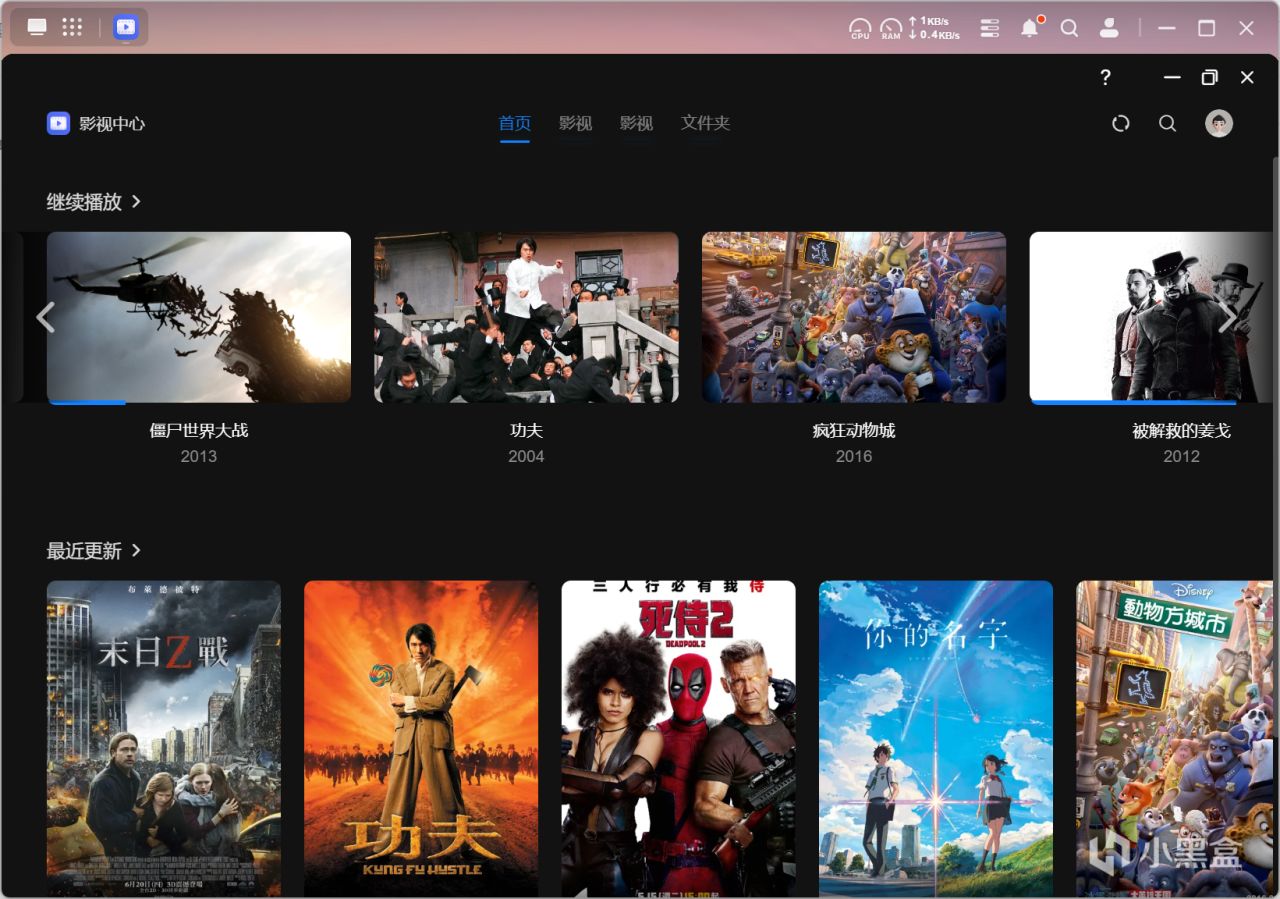
Task: Open the app grid launcher
Action: [x=72, y=27]
